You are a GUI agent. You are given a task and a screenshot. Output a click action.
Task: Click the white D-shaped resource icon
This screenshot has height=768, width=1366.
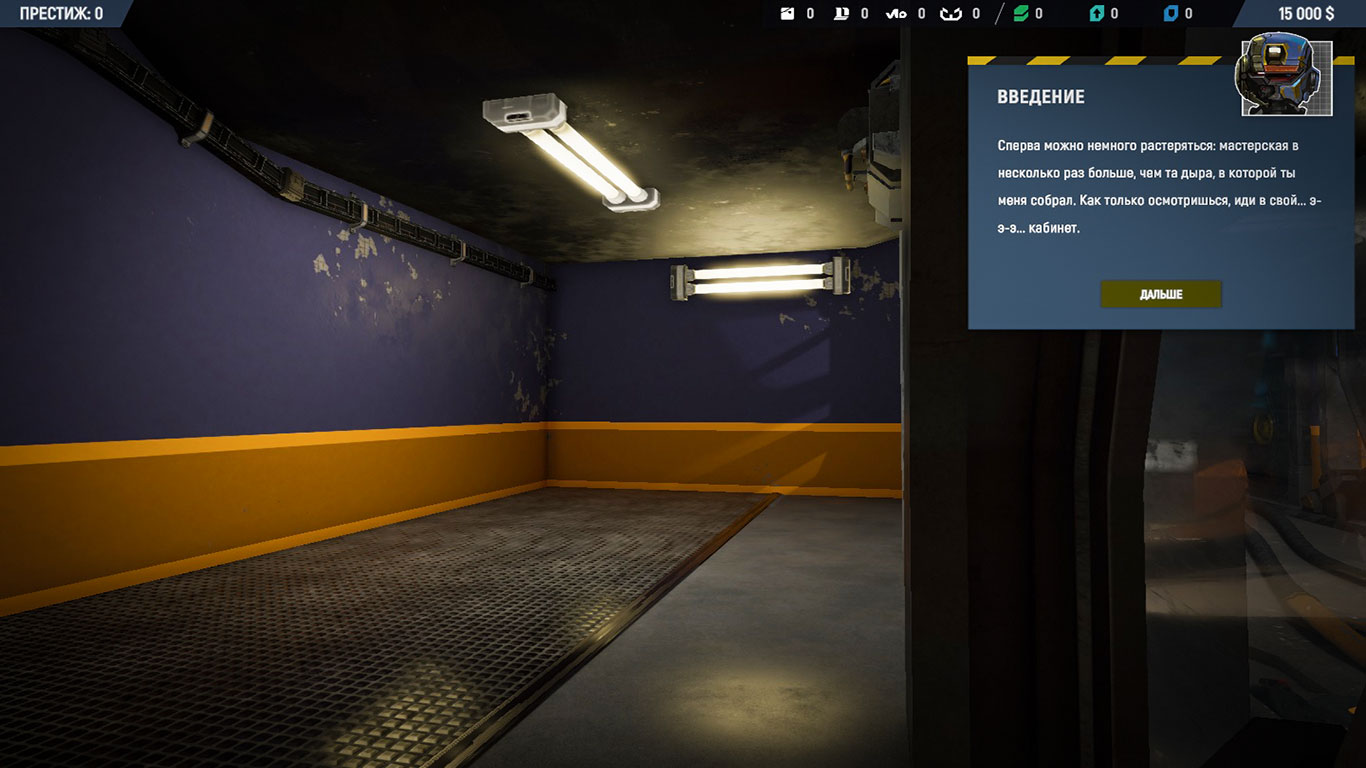(x=841, y=14)
